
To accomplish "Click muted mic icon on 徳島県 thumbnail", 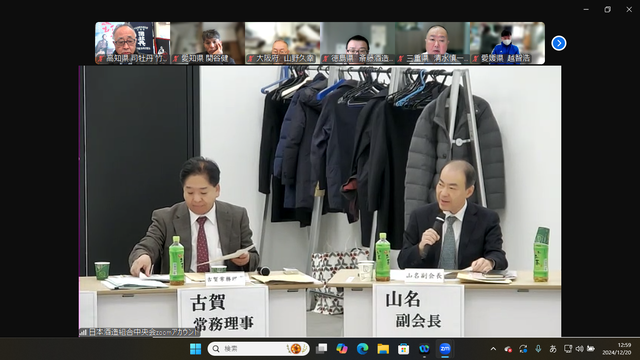I will pyautogui.click(x=326, y=59).
